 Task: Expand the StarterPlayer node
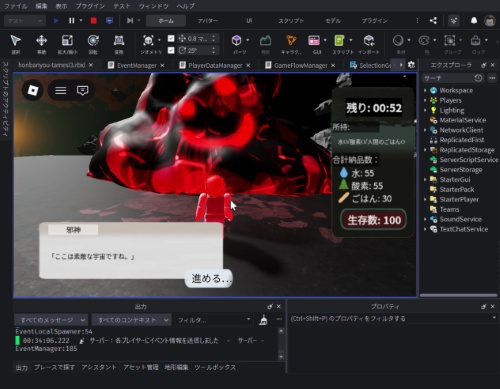point(425,199)
